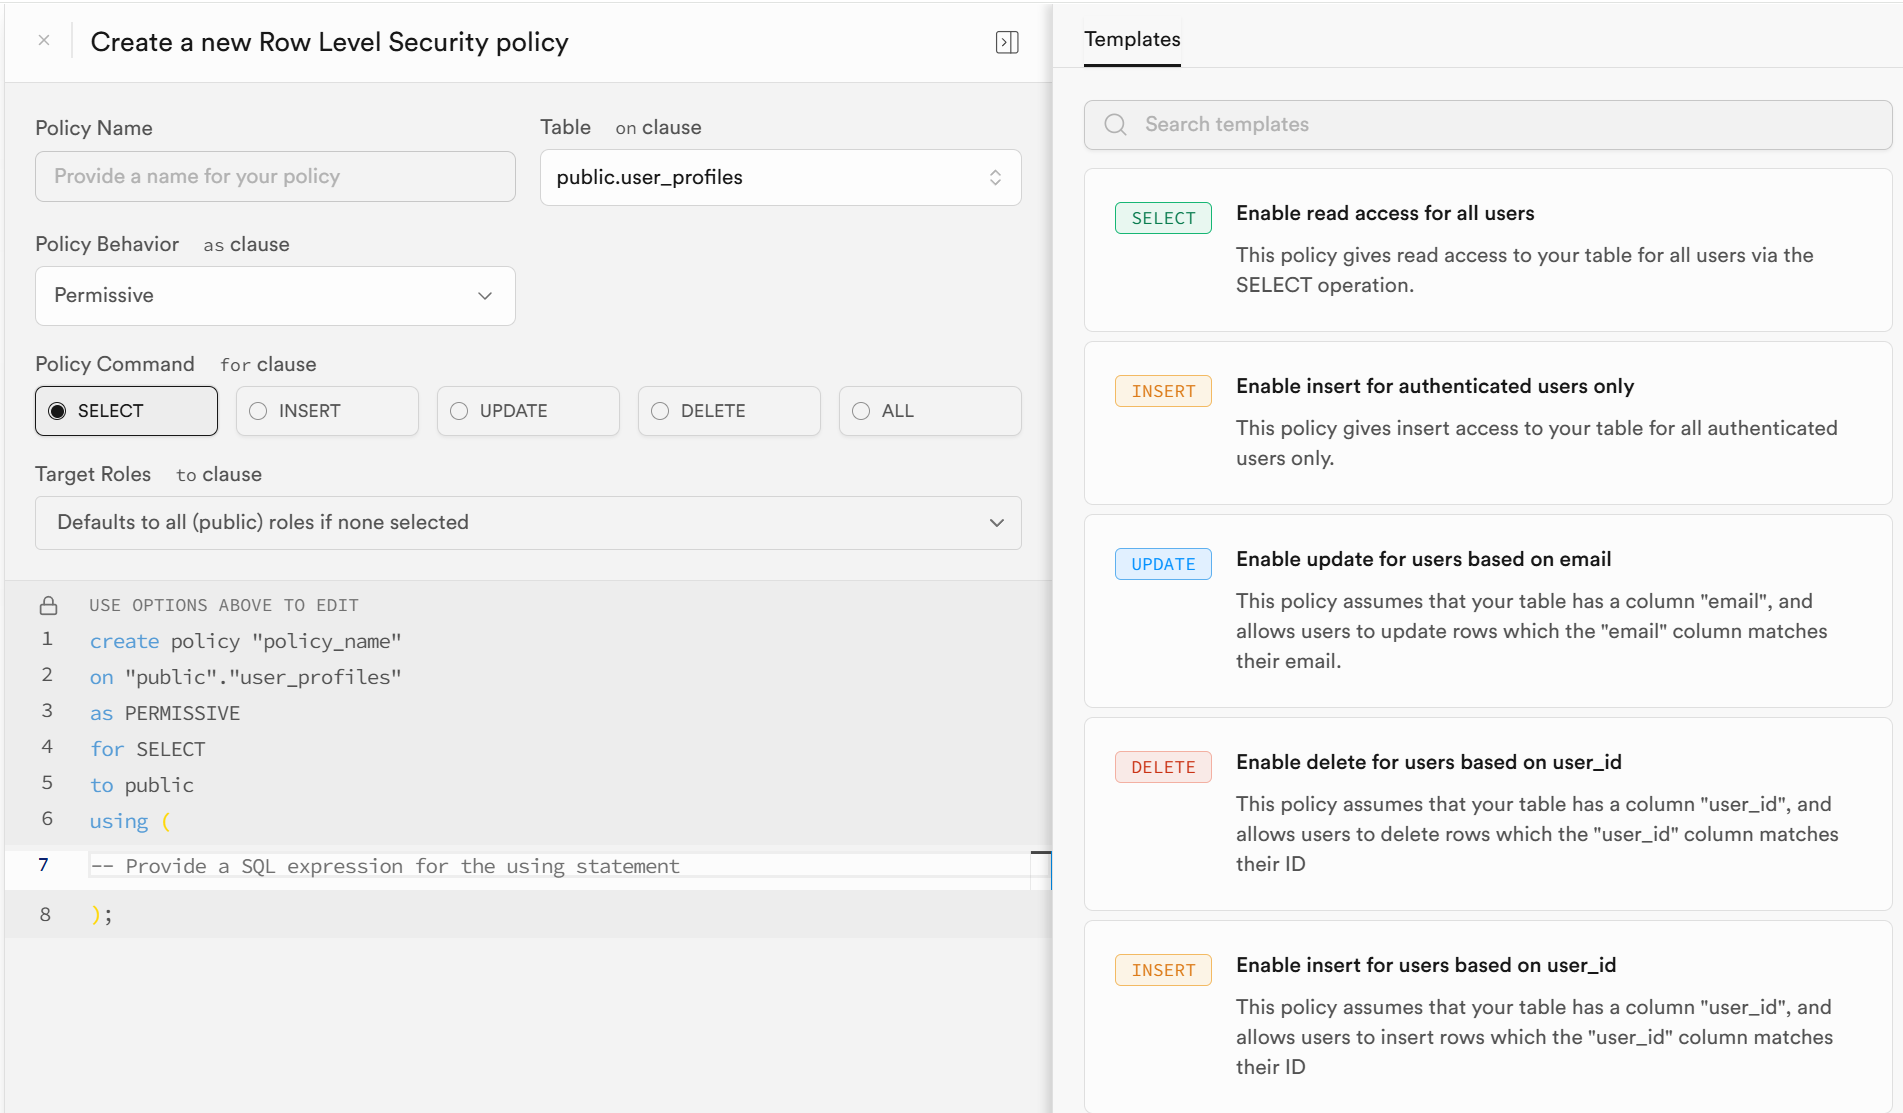Image resolution: width=1903 pixels, height=1113 pixels.
Task: Click the search magnifier icon
Action: (1115, 125)
